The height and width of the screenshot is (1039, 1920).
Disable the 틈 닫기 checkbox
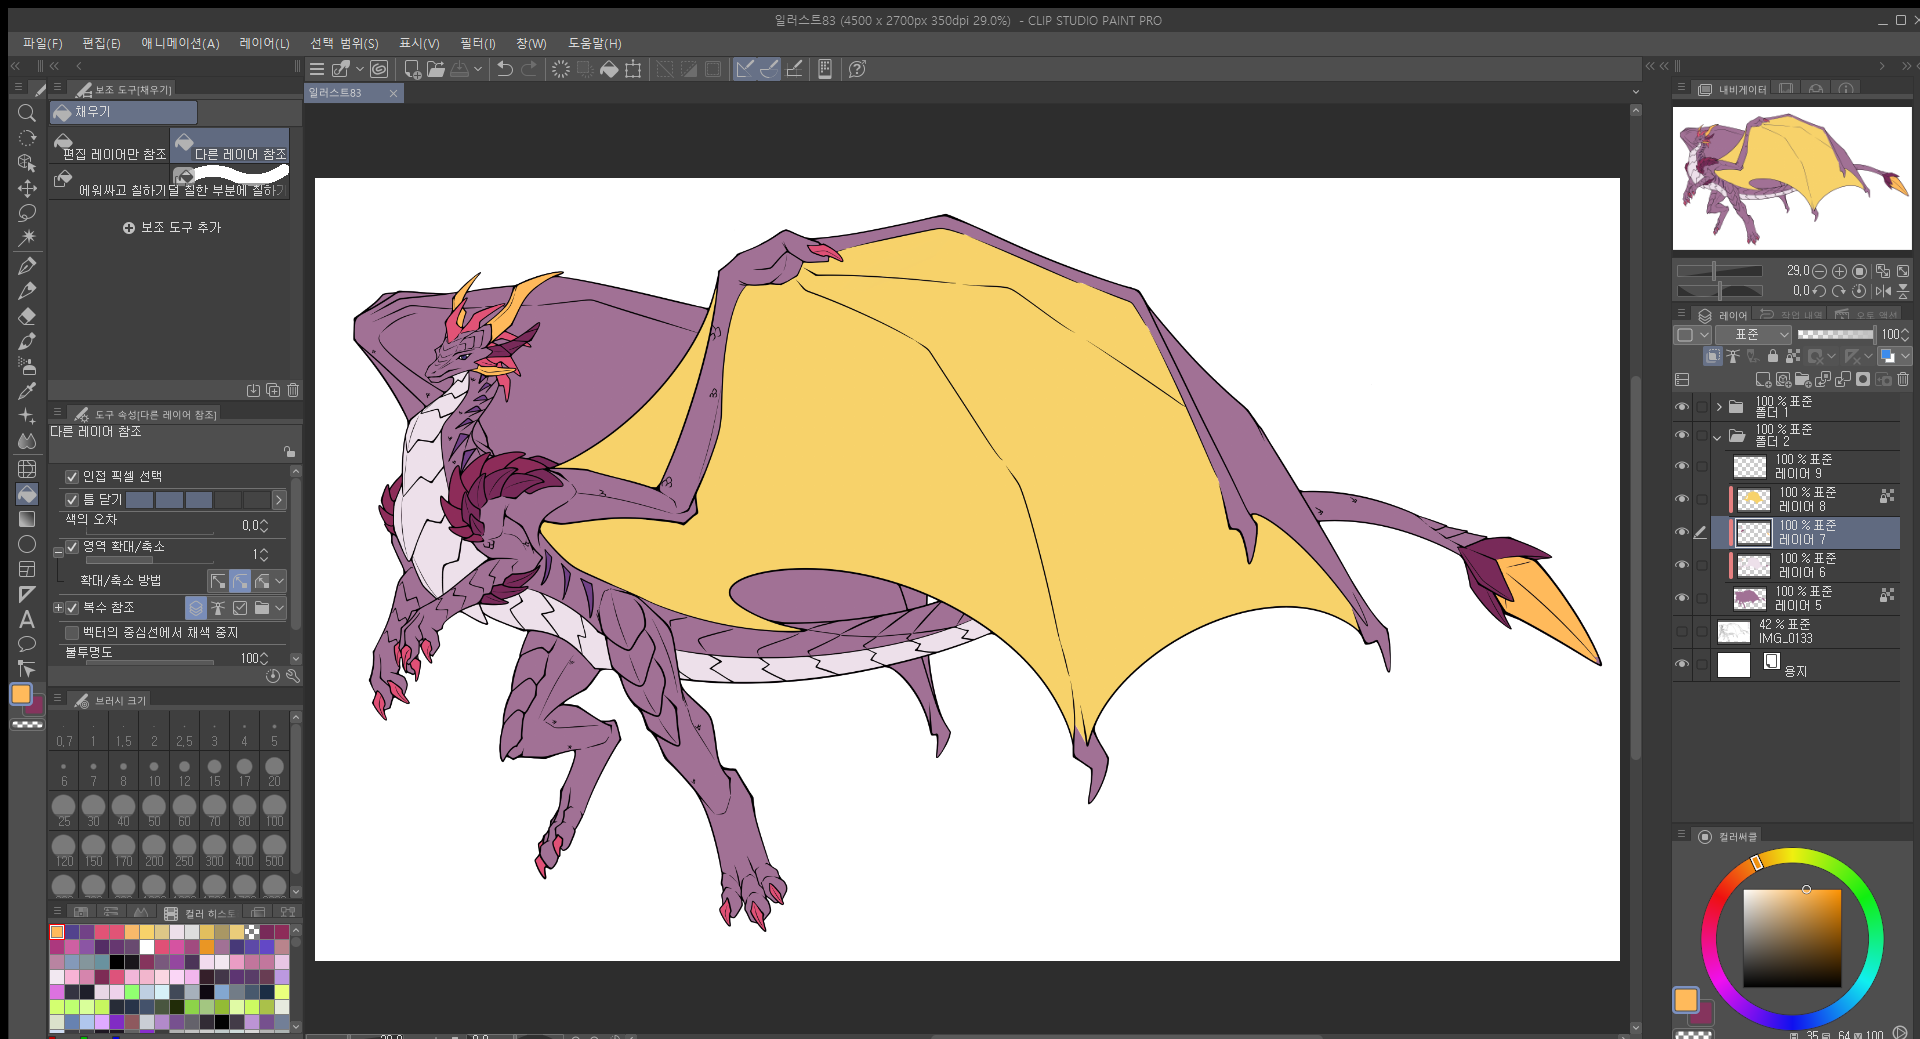(72, 500)
